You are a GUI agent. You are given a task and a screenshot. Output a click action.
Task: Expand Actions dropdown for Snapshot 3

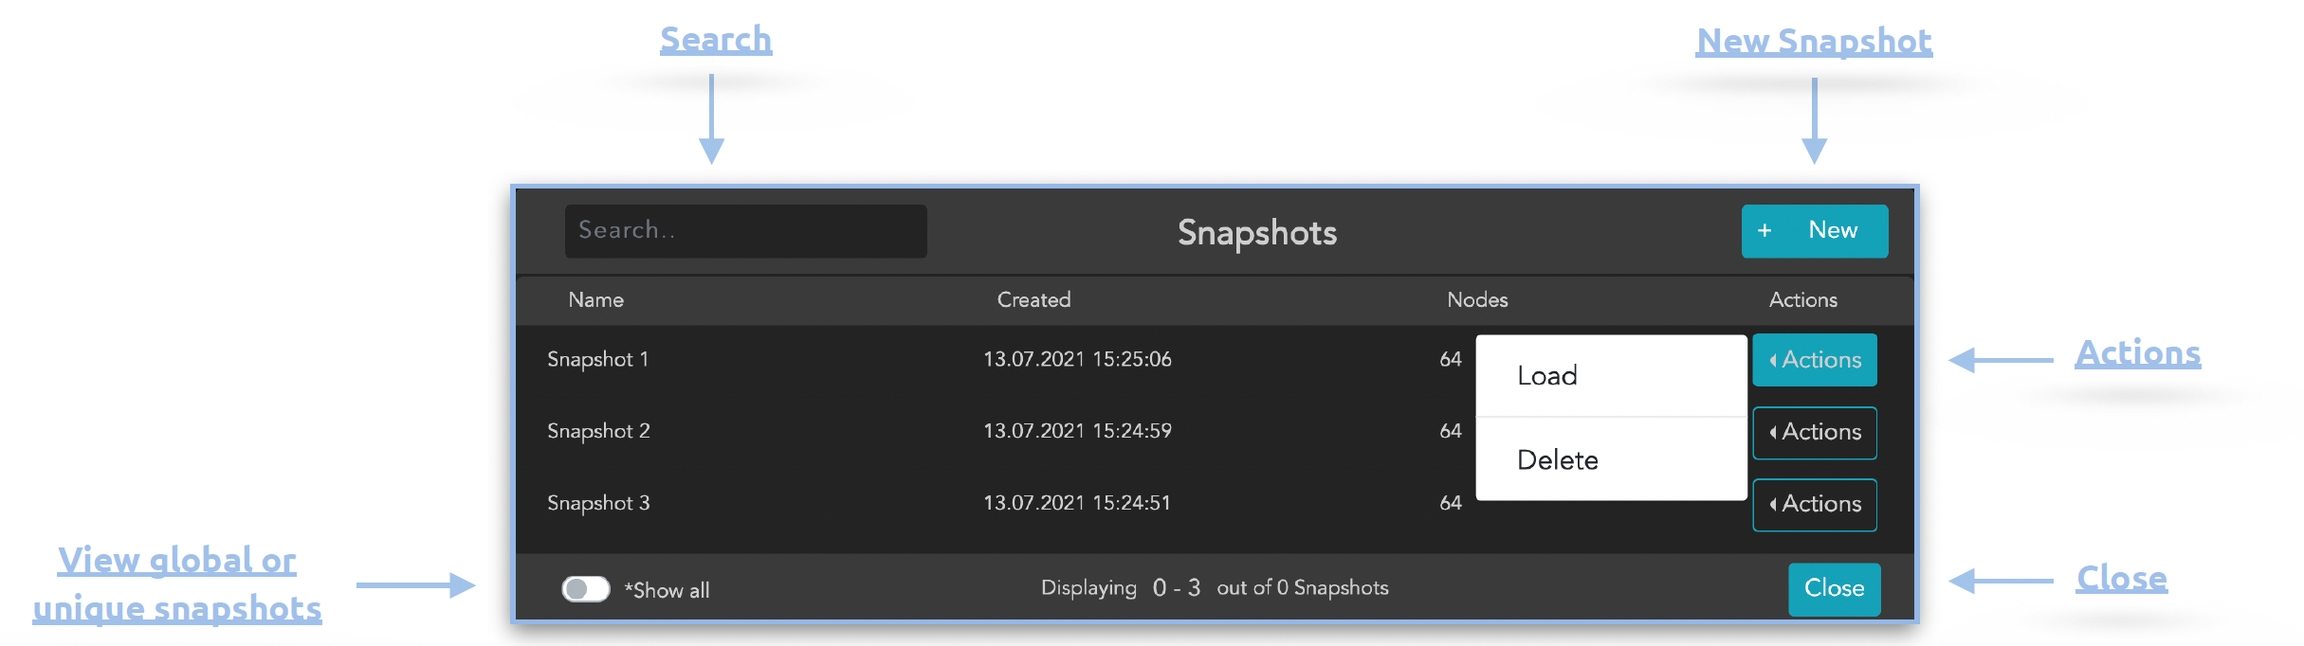point(1814,504)
